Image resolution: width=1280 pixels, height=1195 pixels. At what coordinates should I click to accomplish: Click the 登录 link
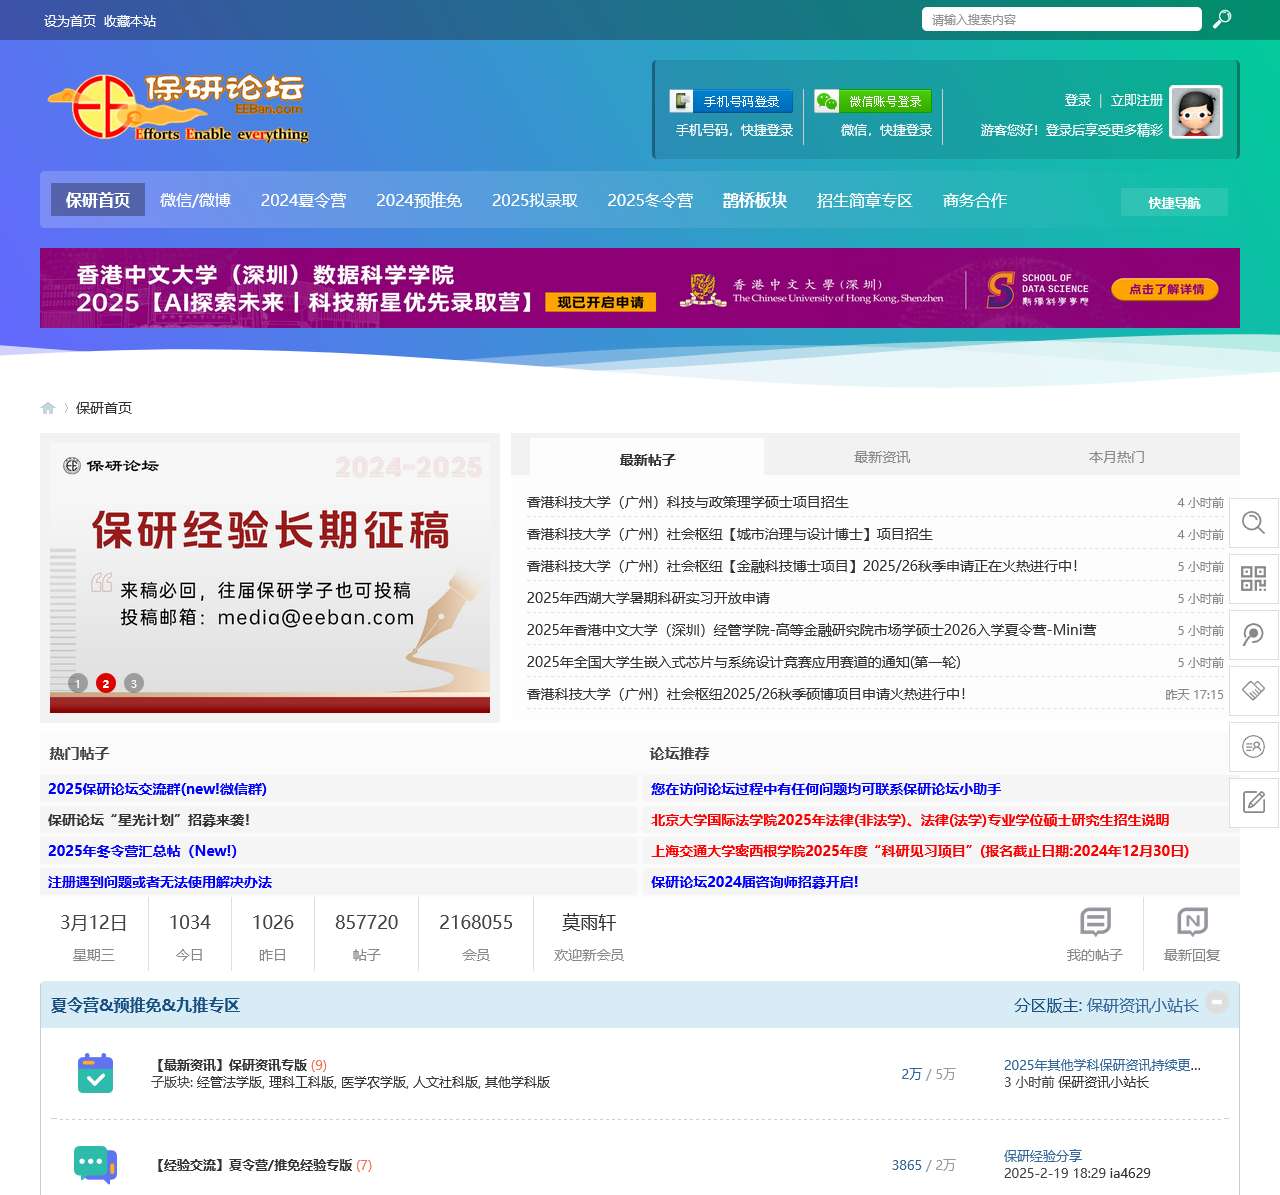(1078, 100)
